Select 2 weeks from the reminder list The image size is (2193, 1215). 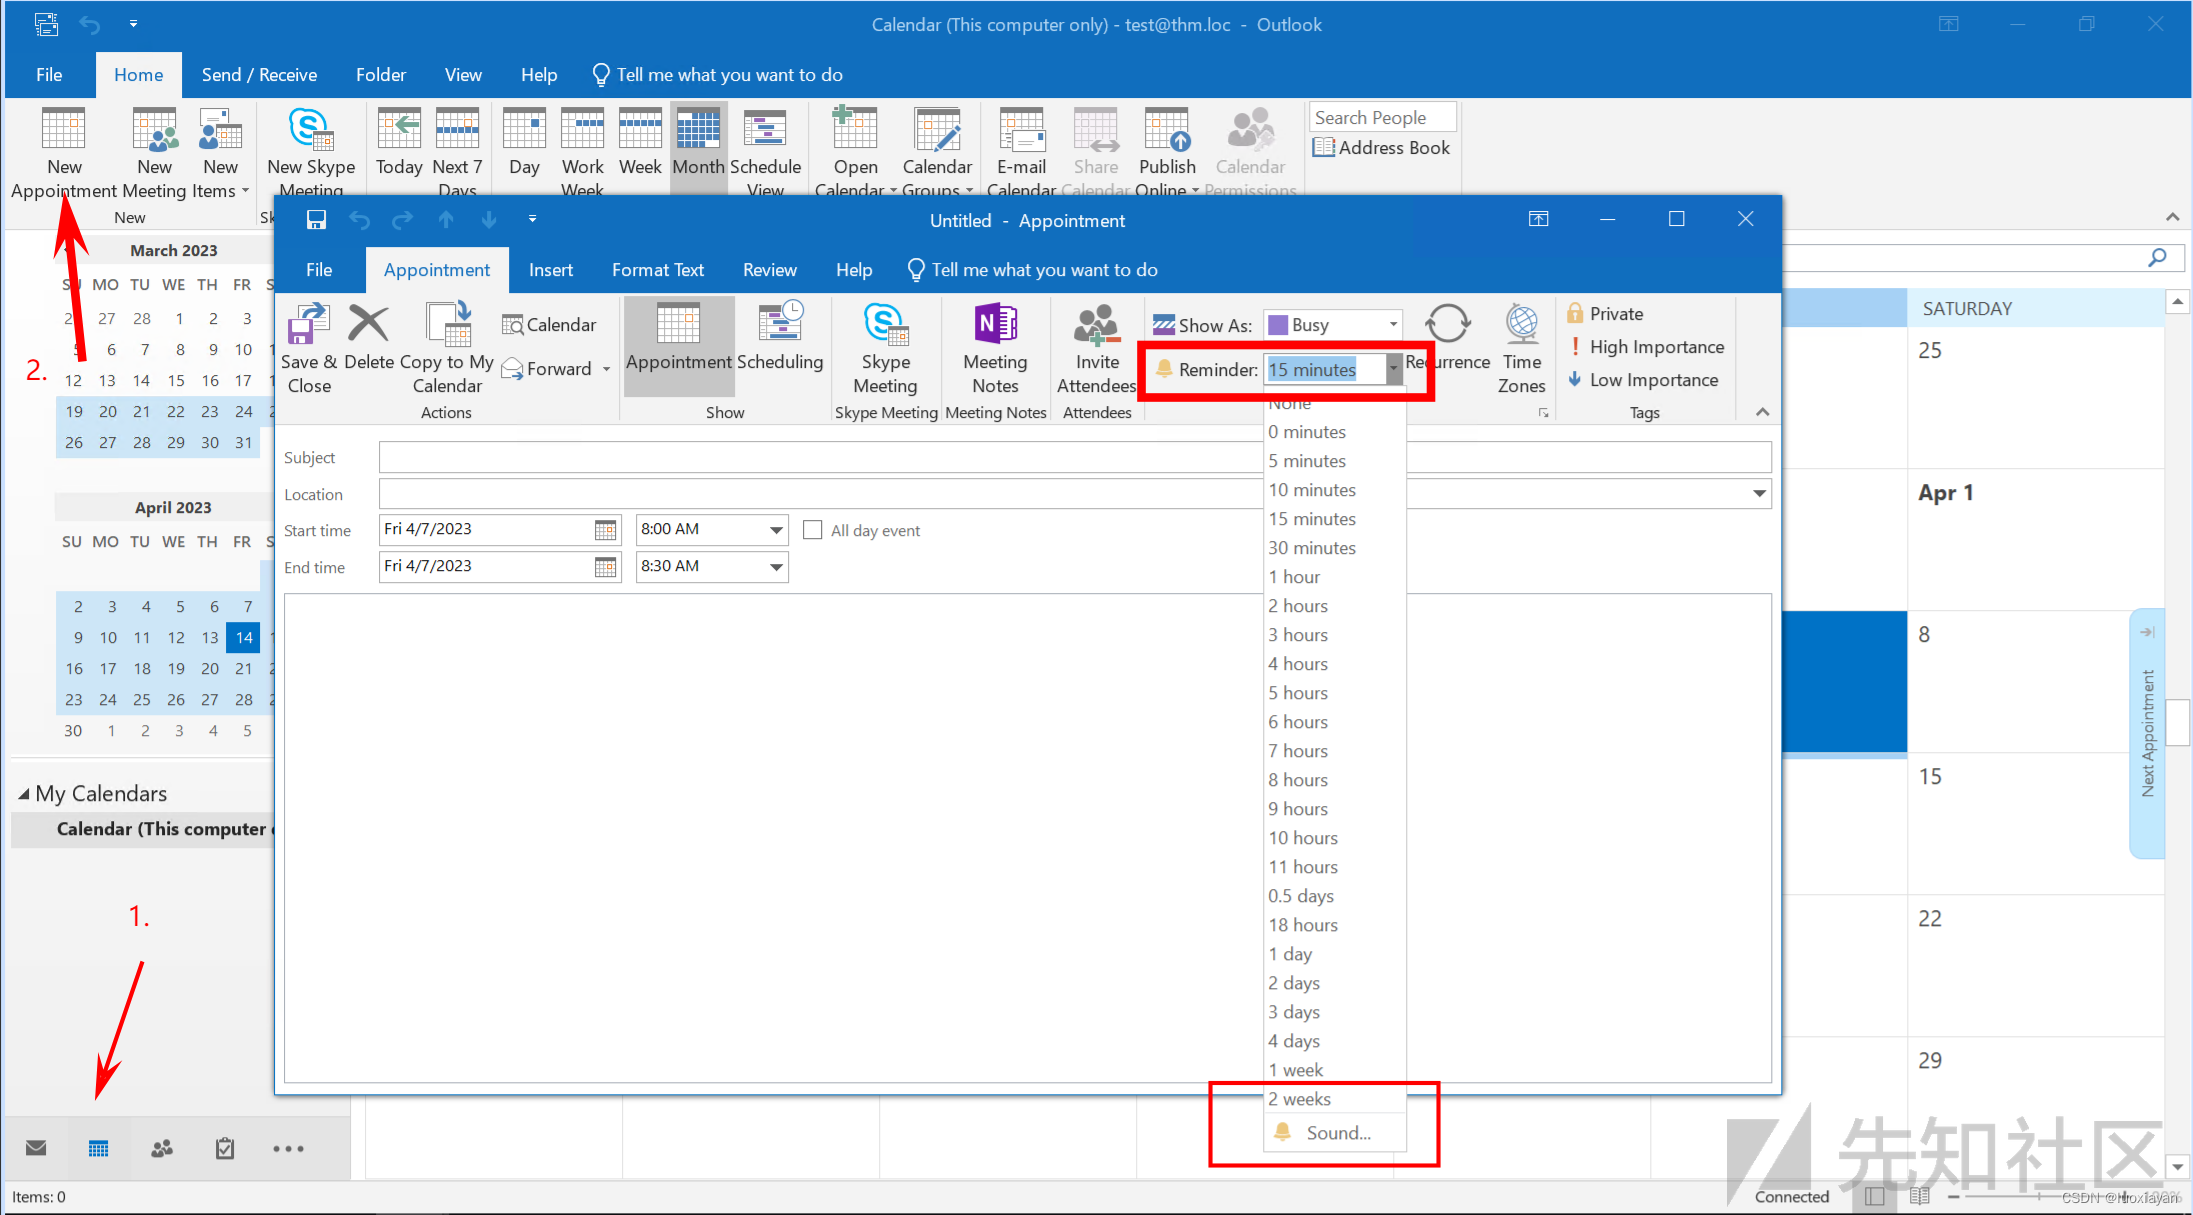[1300, 1099]
